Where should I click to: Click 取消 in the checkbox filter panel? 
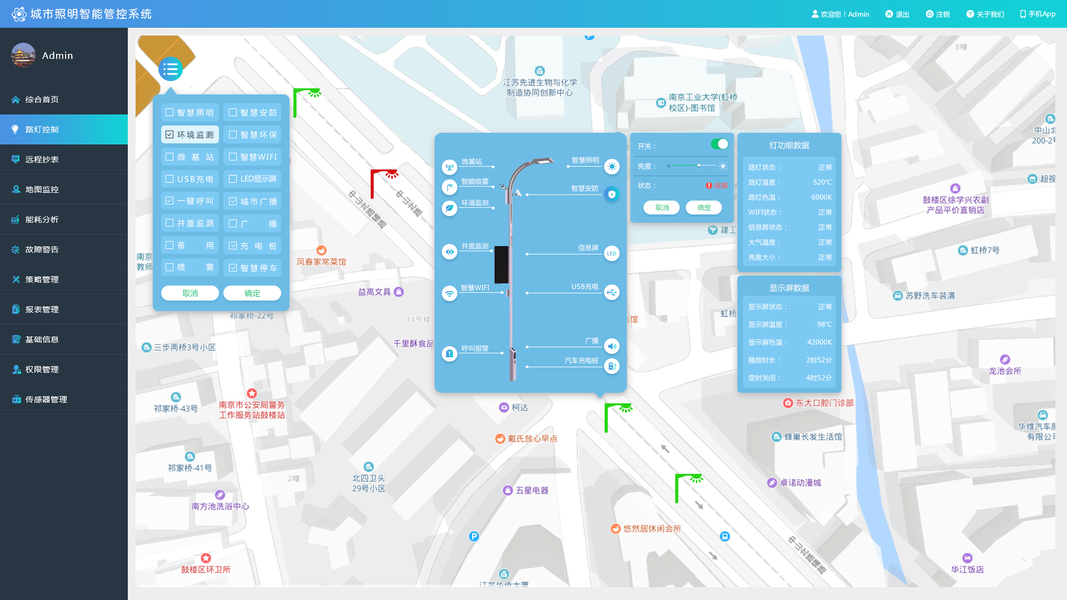pyautogui.click(x=190, y=293)
